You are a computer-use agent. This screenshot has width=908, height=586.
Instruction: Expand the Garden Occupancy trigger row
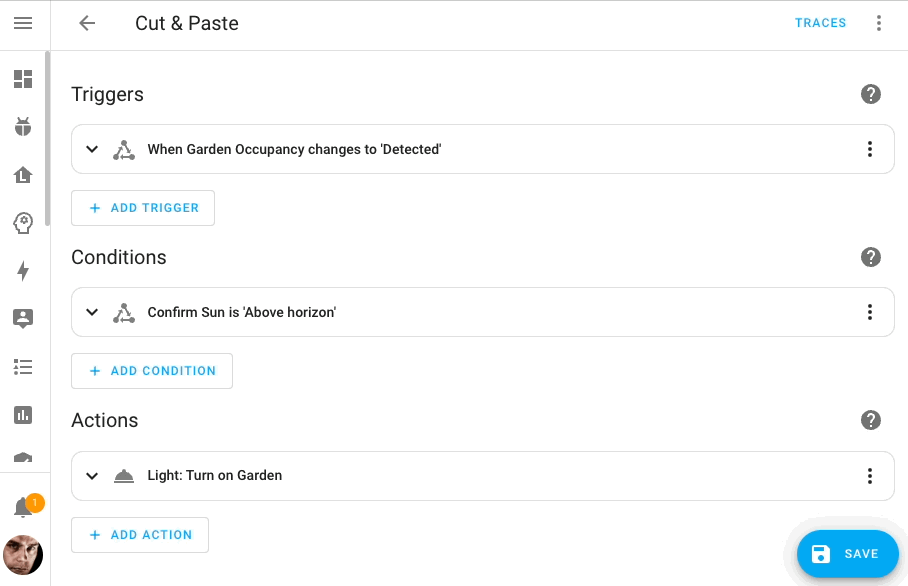92,149
